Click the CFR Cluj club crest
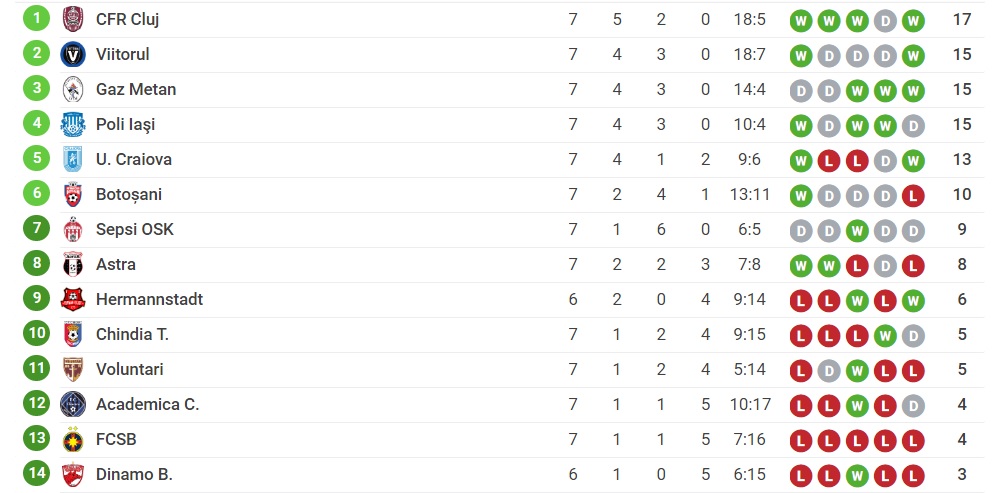Viewport: 998px width, 493px height. pyautogui.click(x=73, y=19)
